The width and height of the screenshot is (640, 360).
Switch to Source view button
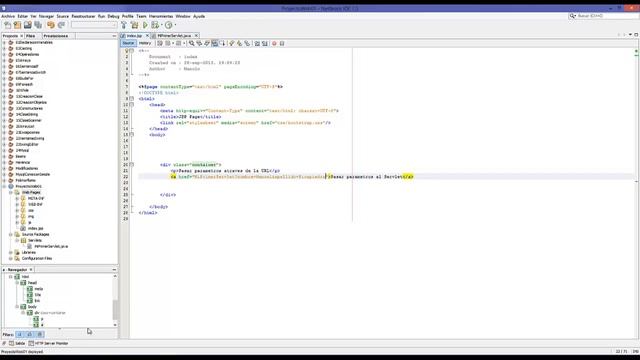click(x=128, y=43)
